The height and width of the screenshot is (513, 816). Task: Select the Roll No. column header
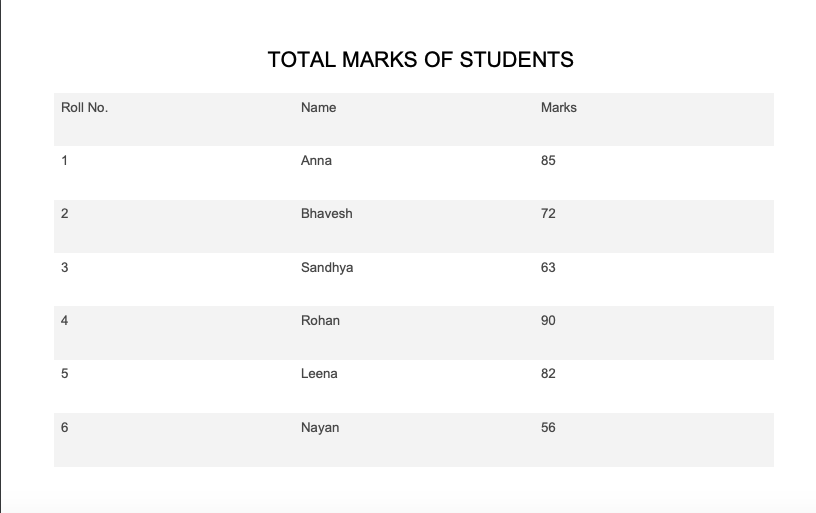(x=84, y=108)
